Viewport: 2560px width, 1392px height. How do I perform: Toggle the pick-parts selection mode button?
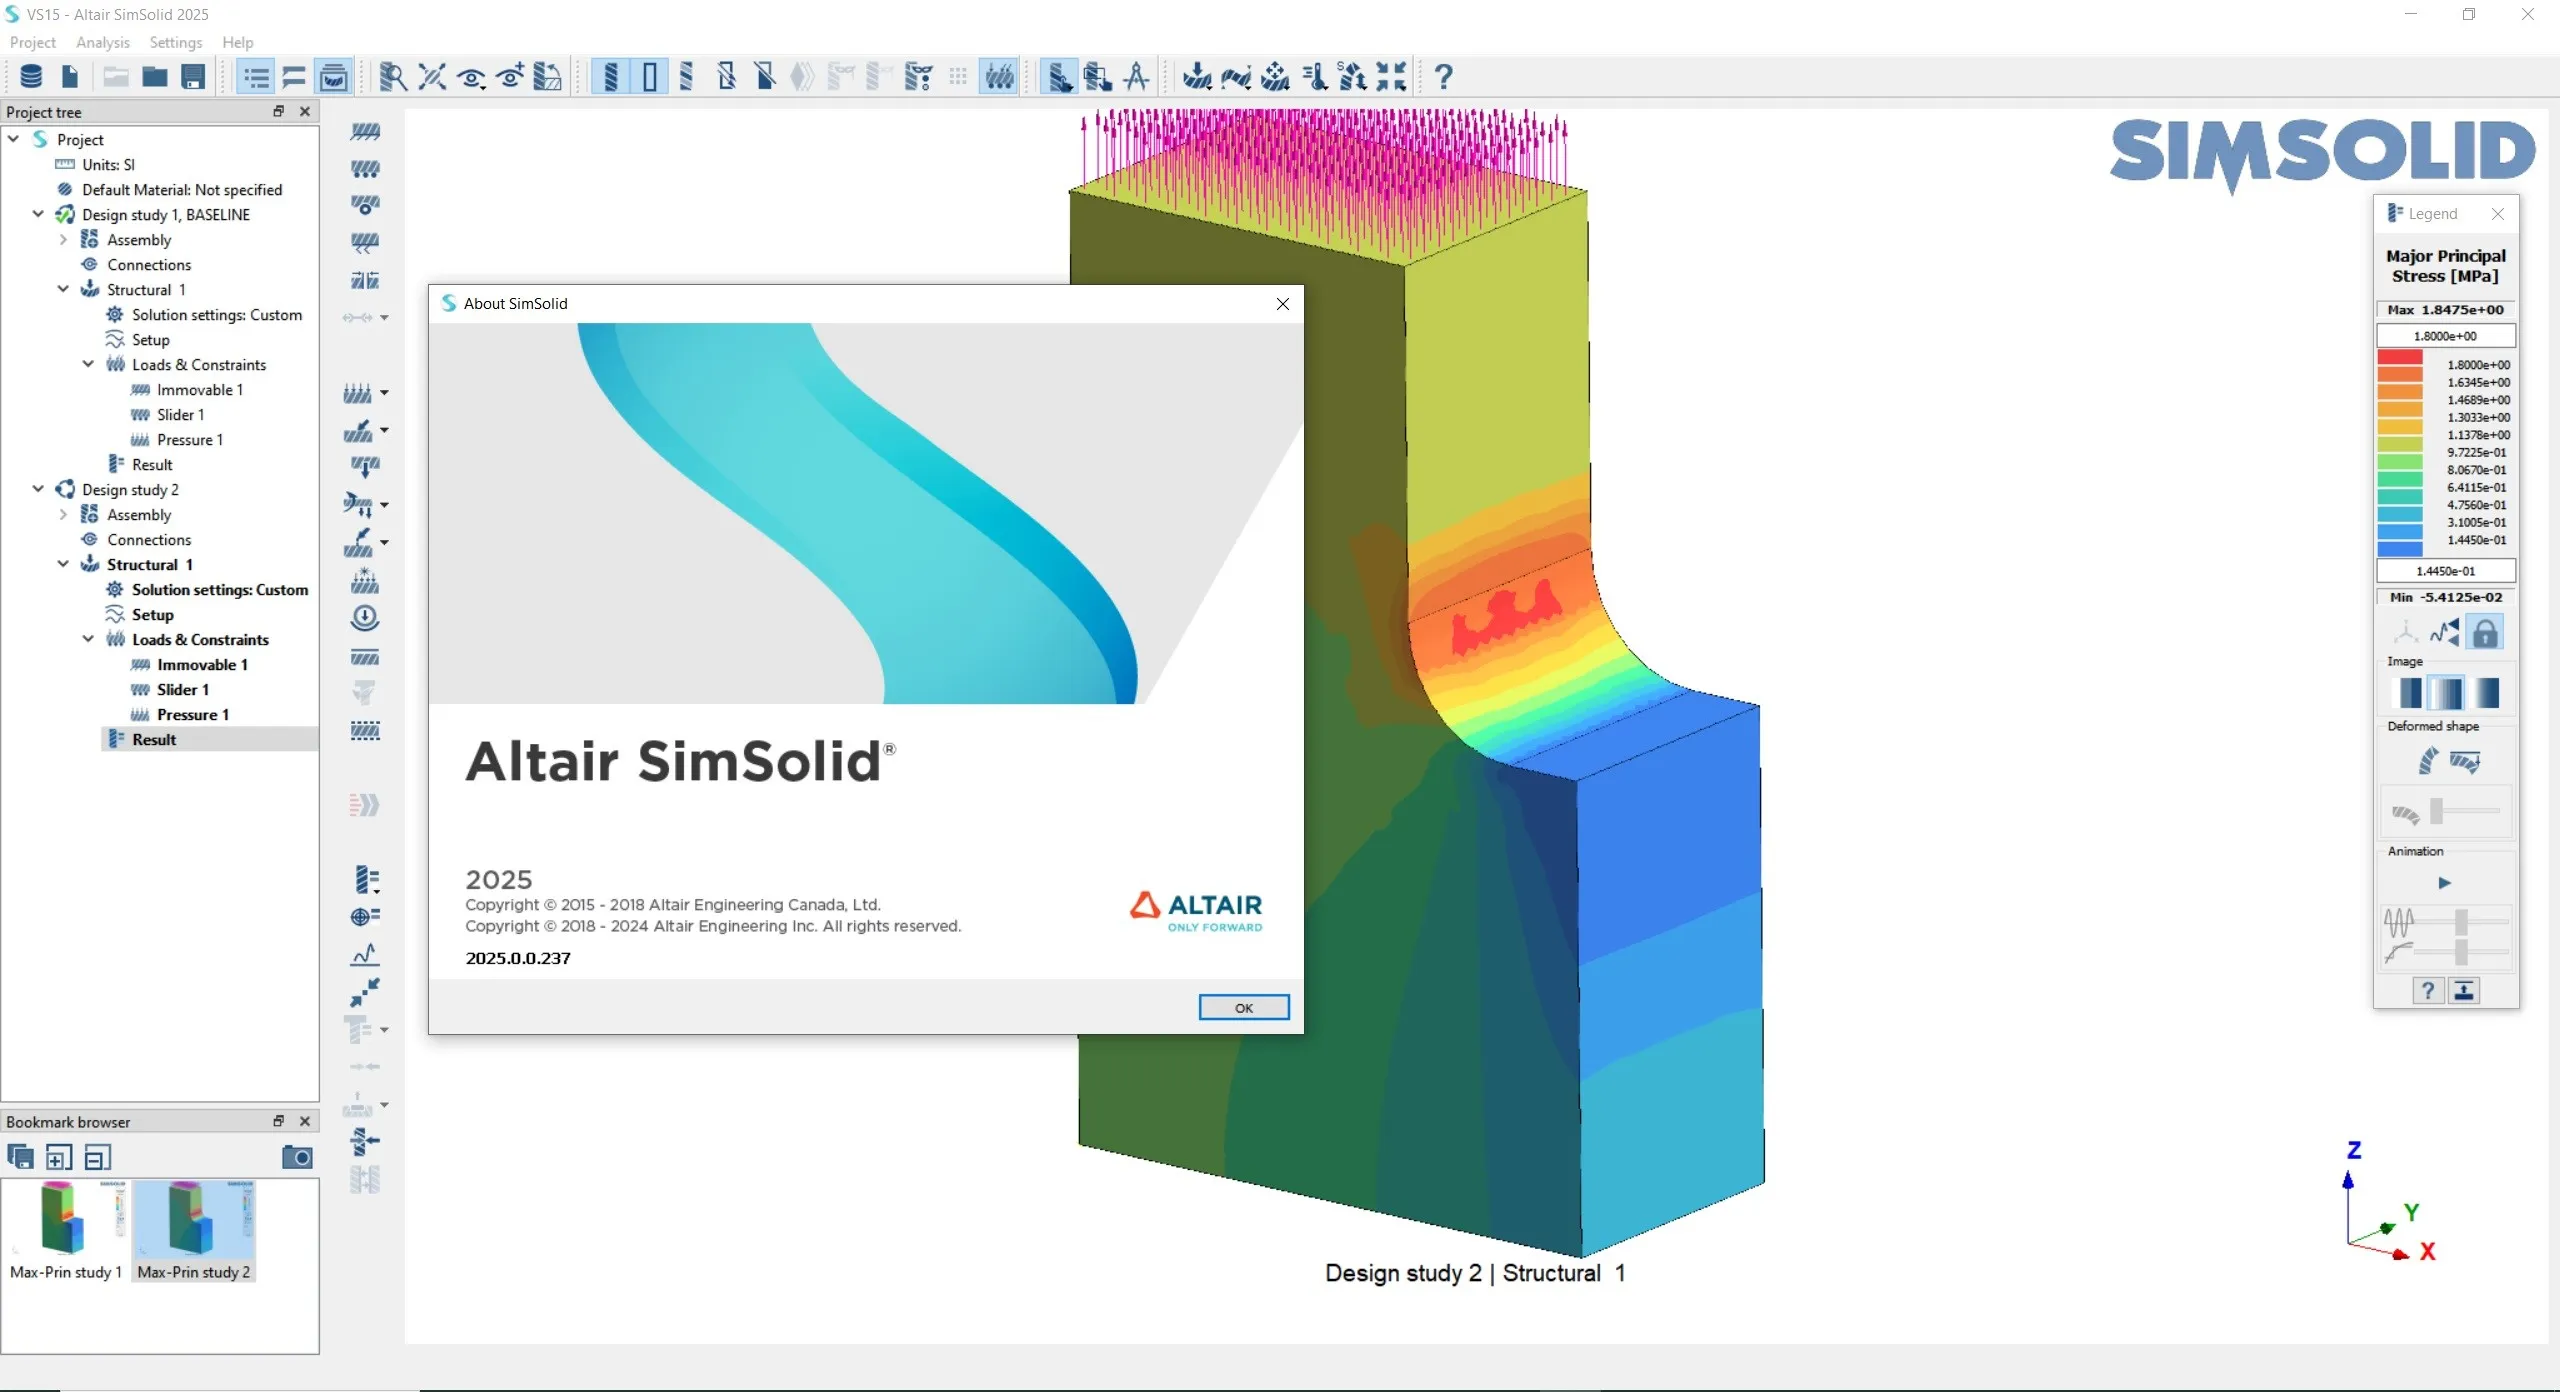pos(1059,77)
